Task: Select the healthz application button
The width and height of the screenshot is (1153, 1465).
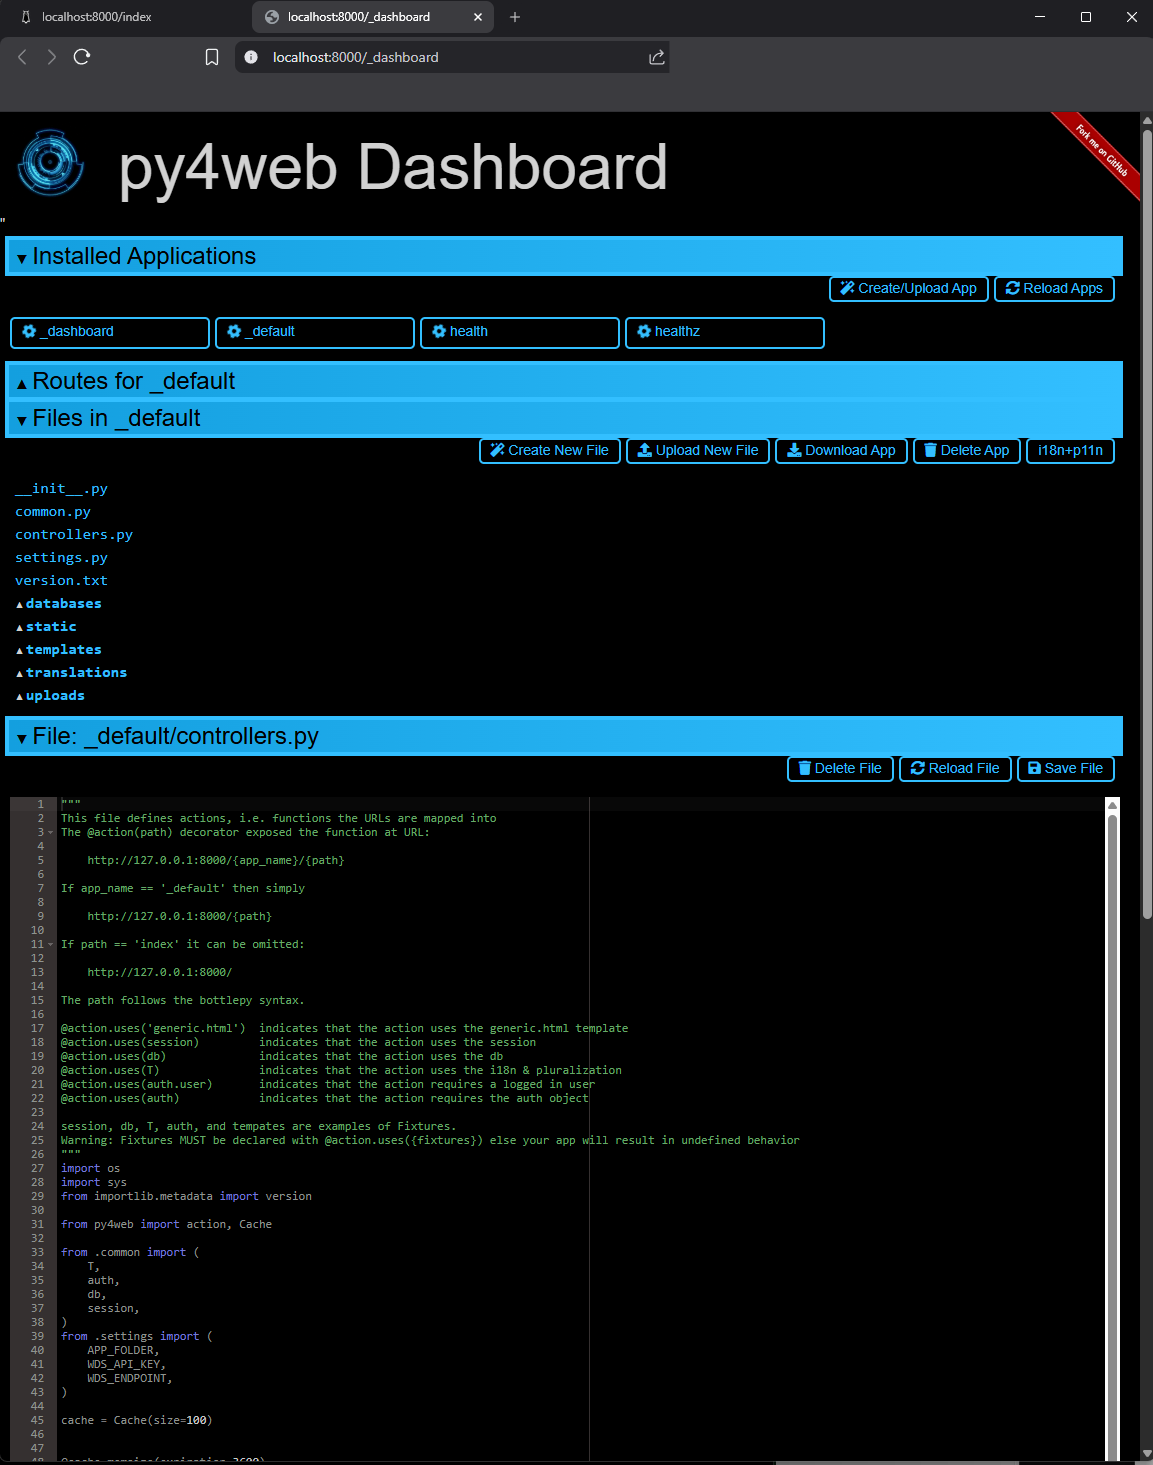Action: click(x=724, y=332)
